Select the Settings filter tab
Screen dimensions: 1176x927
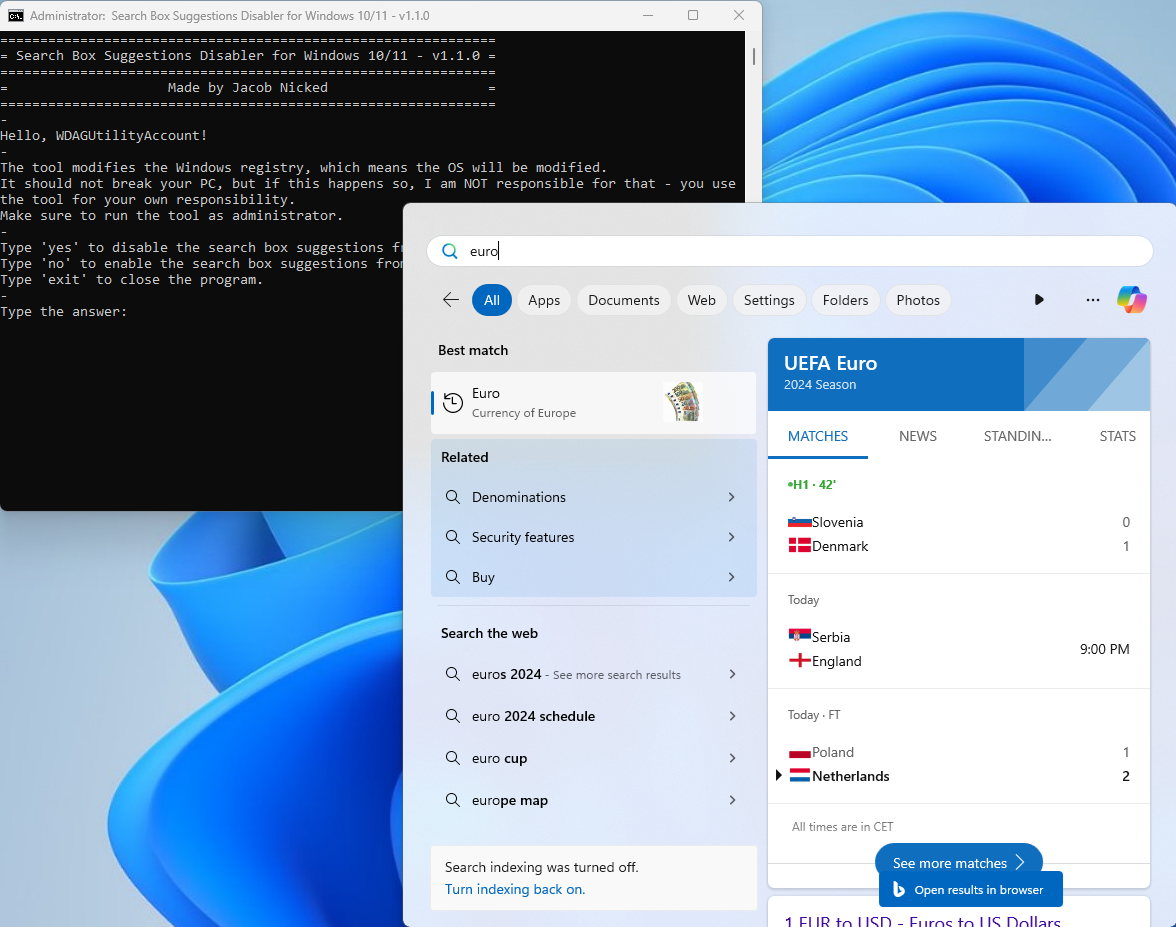[769, 300]
